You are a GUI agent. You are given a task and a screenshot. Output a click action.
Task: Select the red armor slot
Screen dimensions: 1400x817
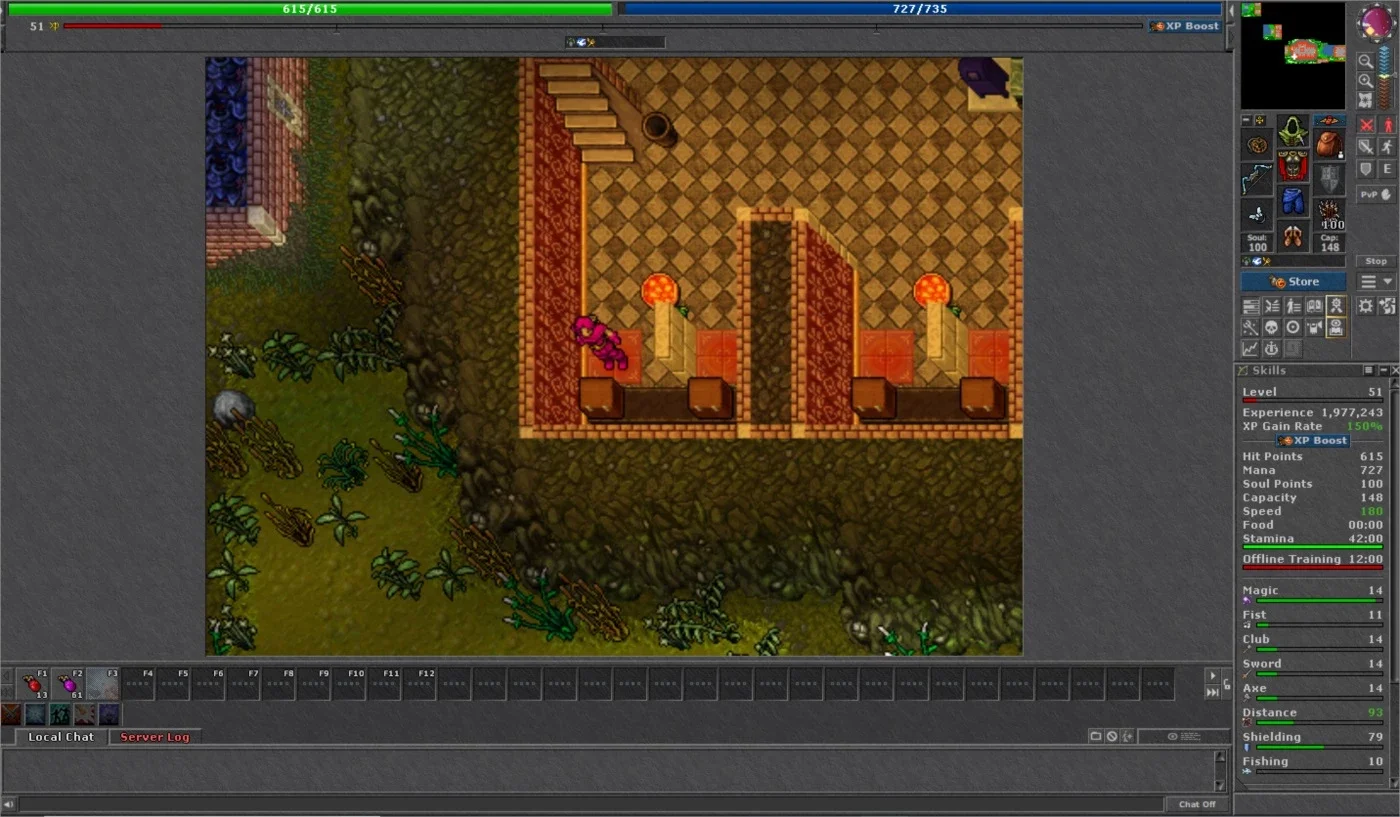(1293, 165)
